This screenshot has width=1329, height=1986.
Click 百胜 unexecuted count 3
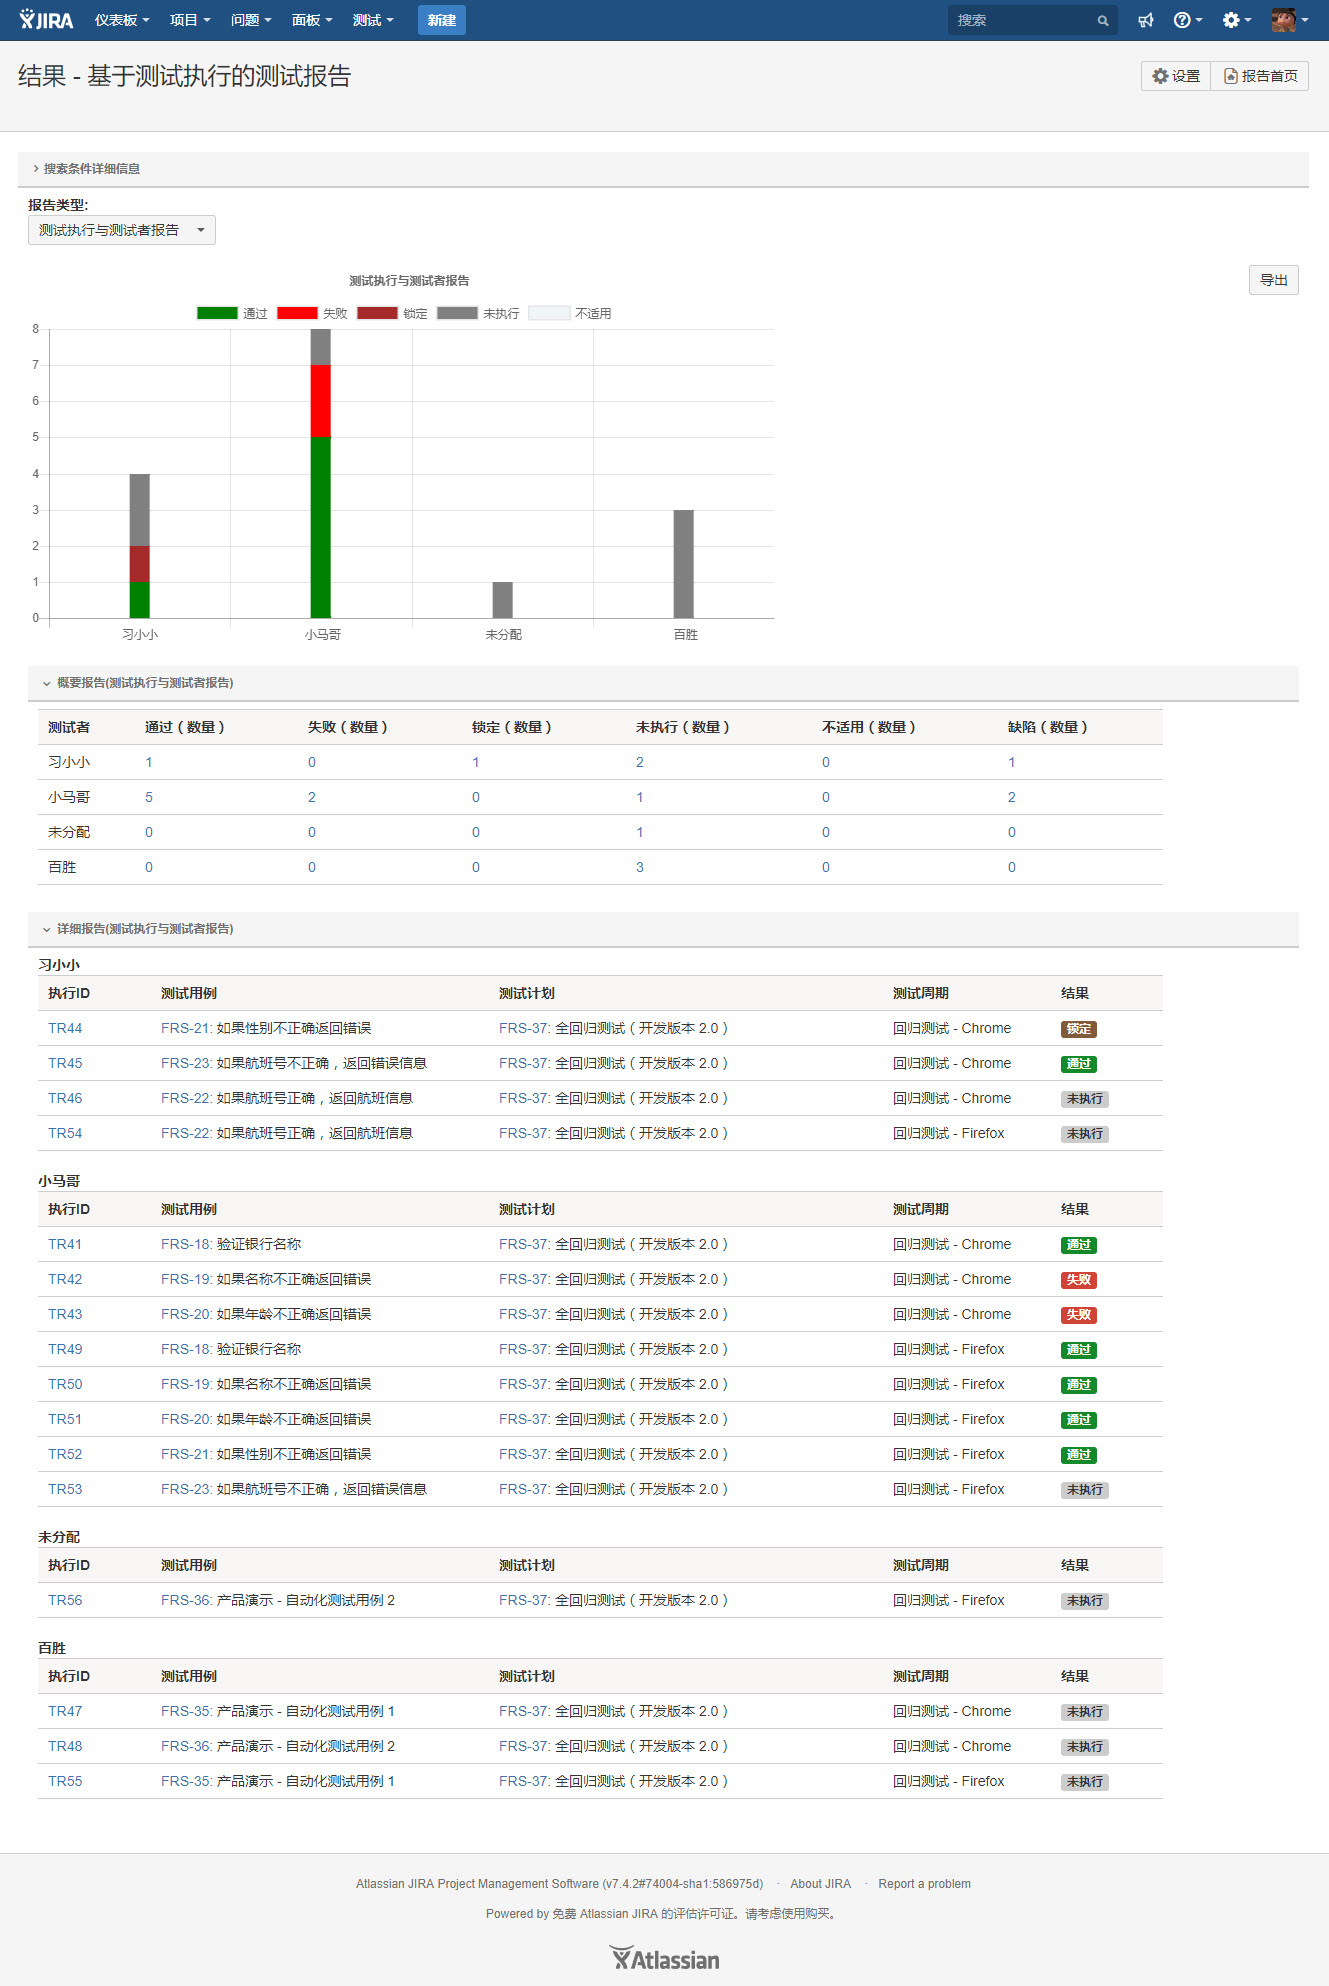(640, 867)
